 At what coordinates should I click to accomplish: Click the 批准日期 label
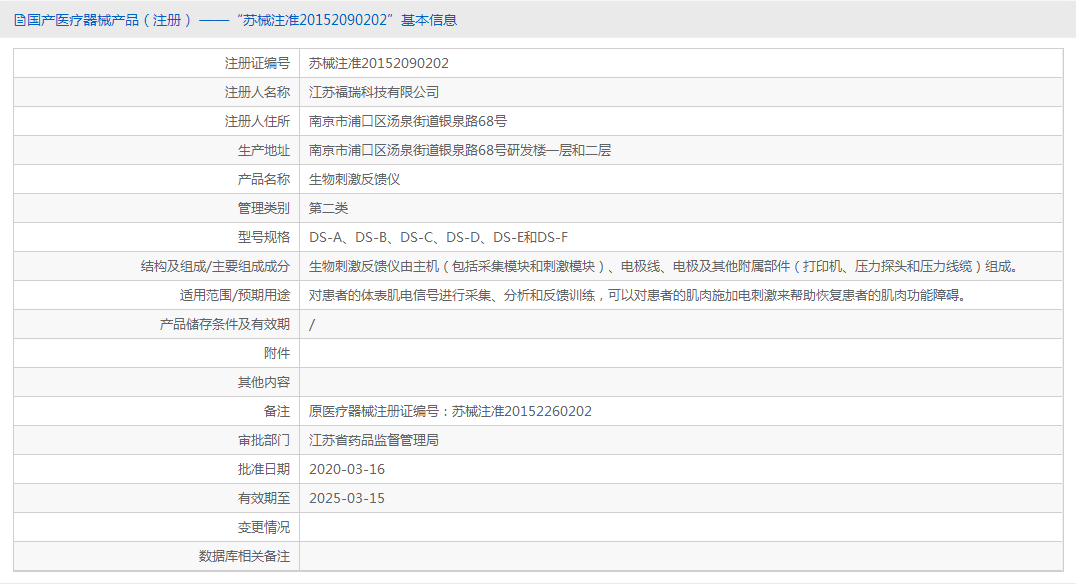click(264, 469)
